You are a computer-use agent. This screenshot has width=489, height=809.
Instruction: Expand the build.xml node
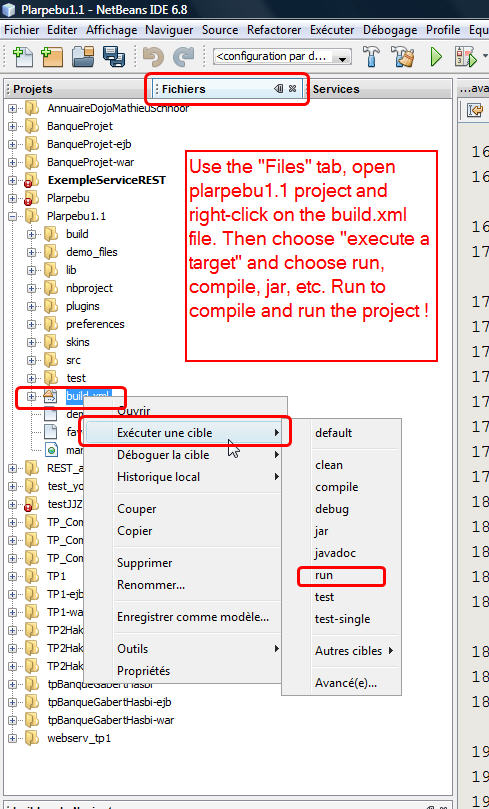(31, 396)
